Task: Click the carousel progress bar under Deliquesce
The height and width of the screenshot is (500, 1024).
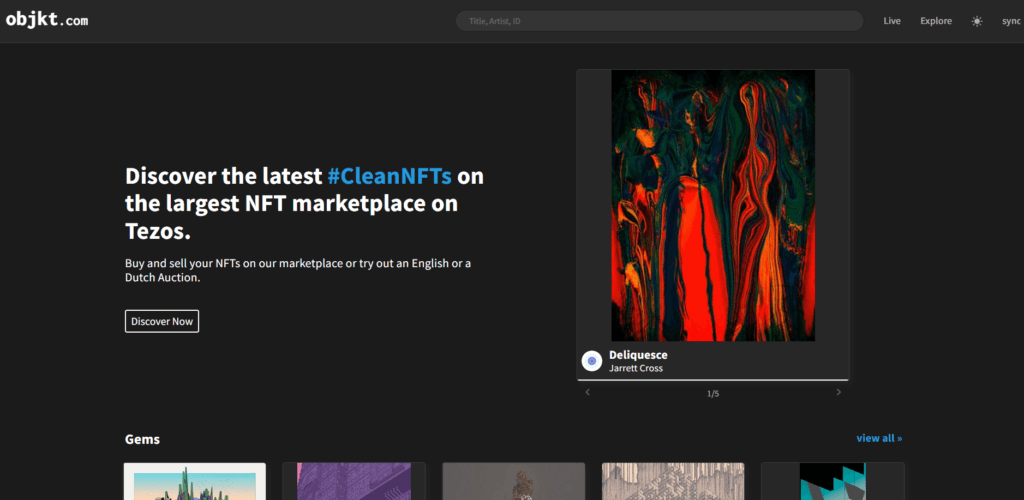Action: pyautogui.click(x=712, y=379)
